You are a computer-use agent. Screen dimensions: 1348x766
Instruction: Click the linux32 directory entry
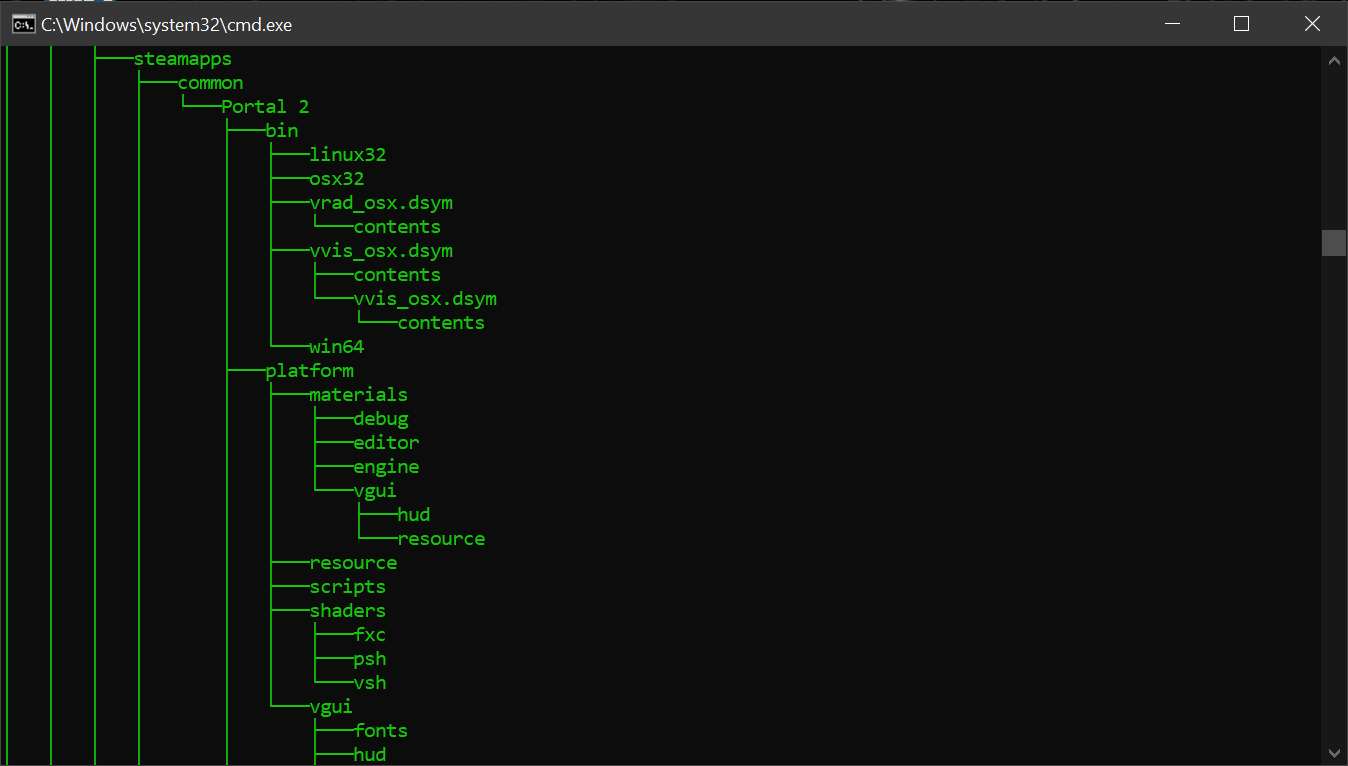point(348,154)
